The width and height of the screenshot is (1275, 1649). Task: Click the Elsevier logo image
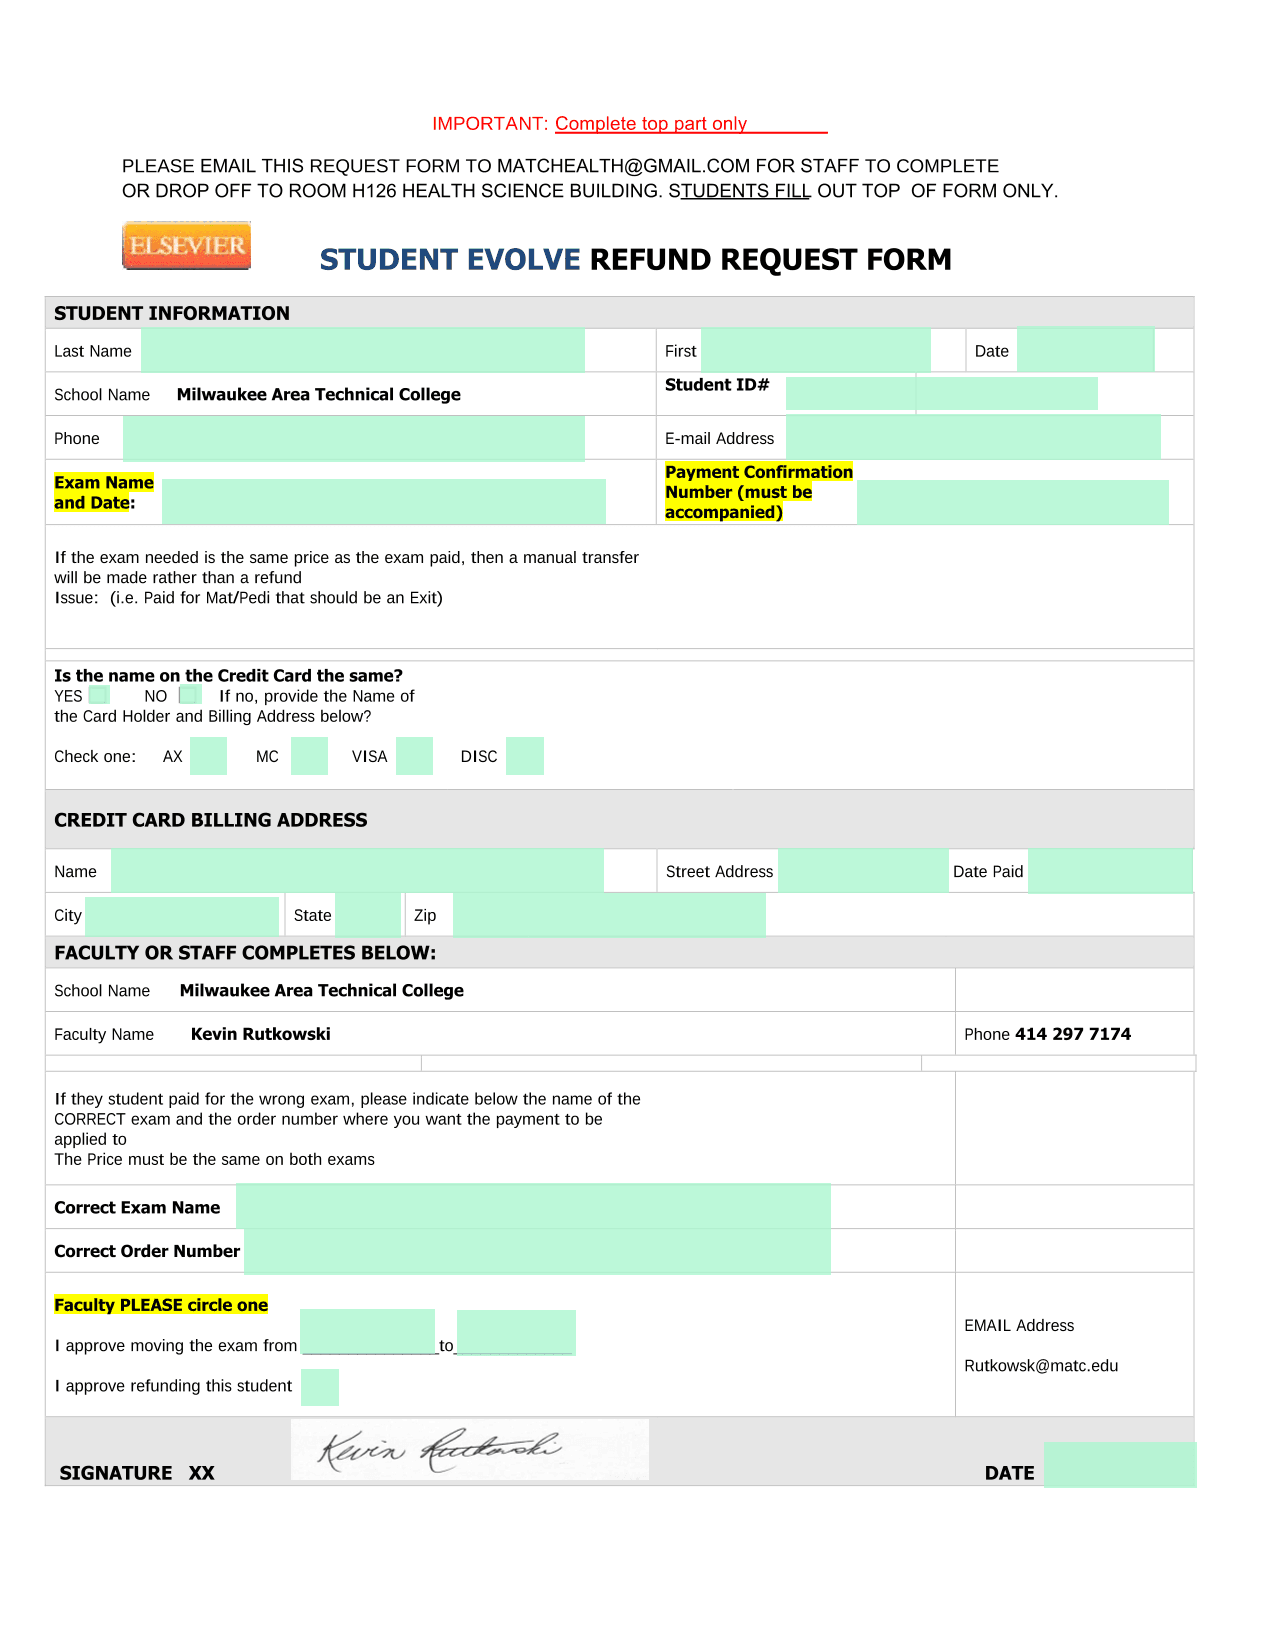click(186, 246)
